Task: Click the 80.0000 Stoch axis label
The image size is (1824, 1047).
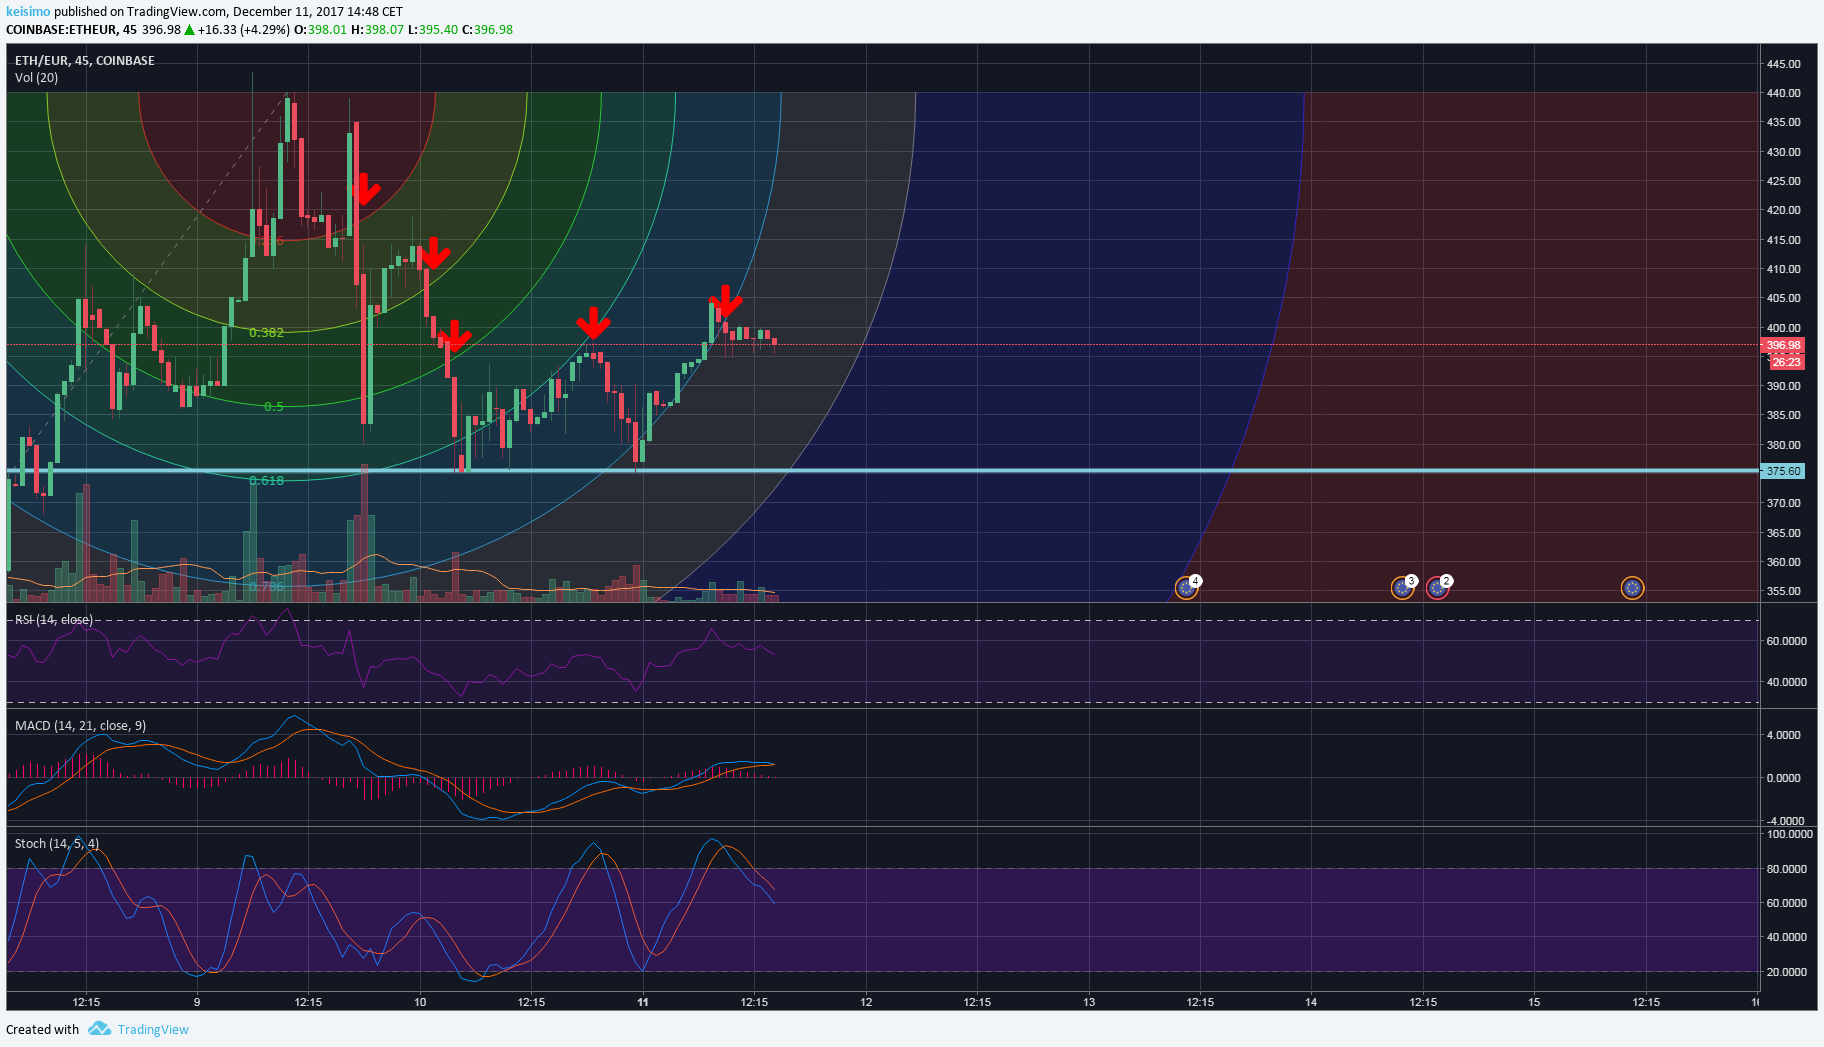Action: pos(1786,869)
